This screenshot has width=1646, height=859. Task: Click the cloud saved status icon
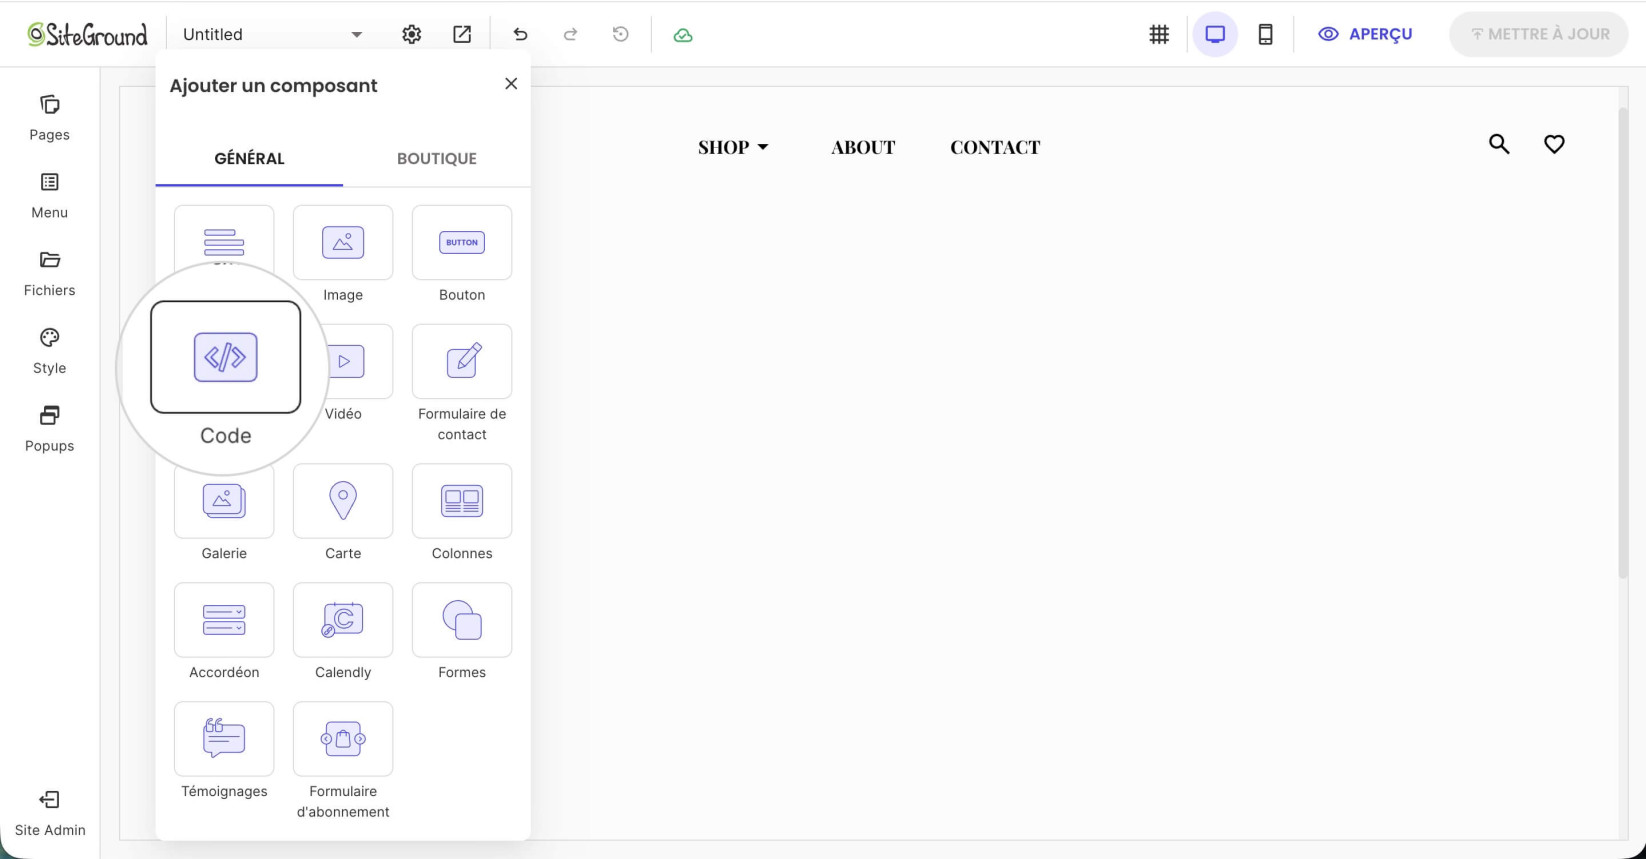coord(683,35)
